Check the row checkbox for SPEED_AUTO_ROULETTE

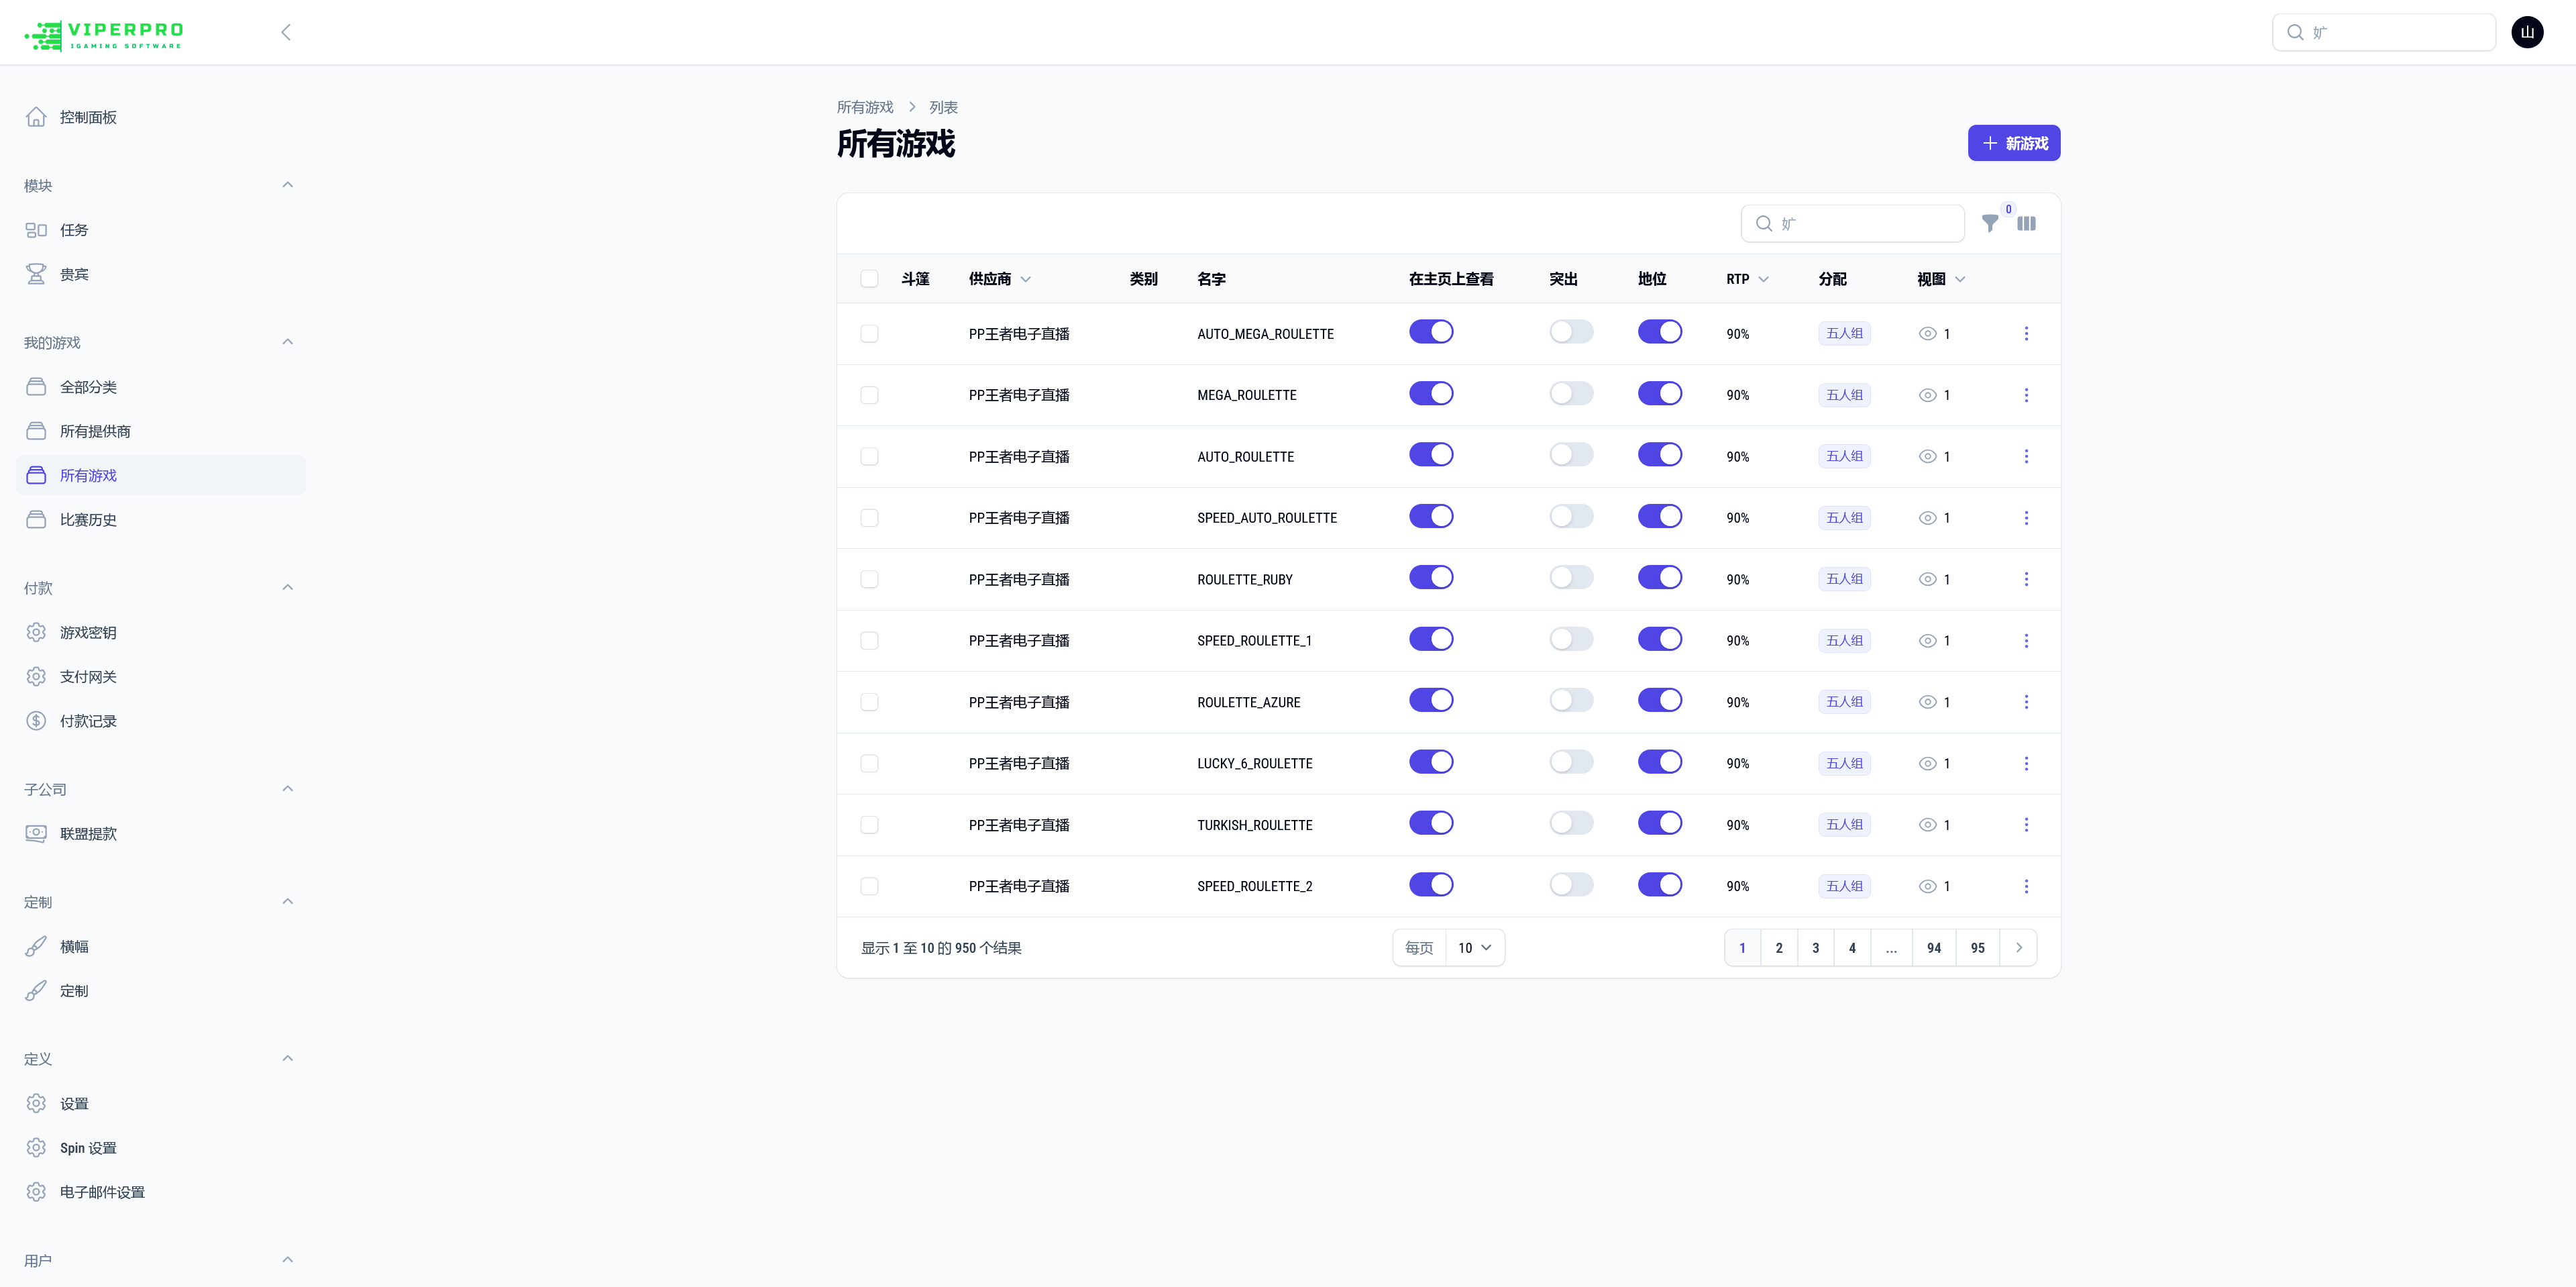coord(869,518)
